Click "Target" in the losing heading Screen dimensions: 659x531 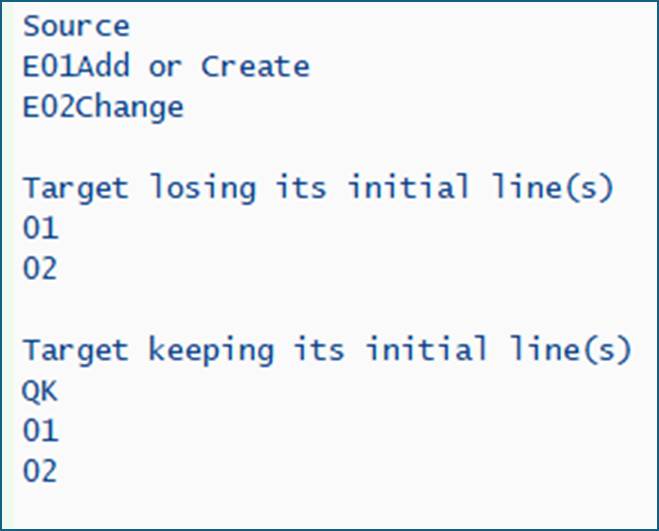(76, 188)
